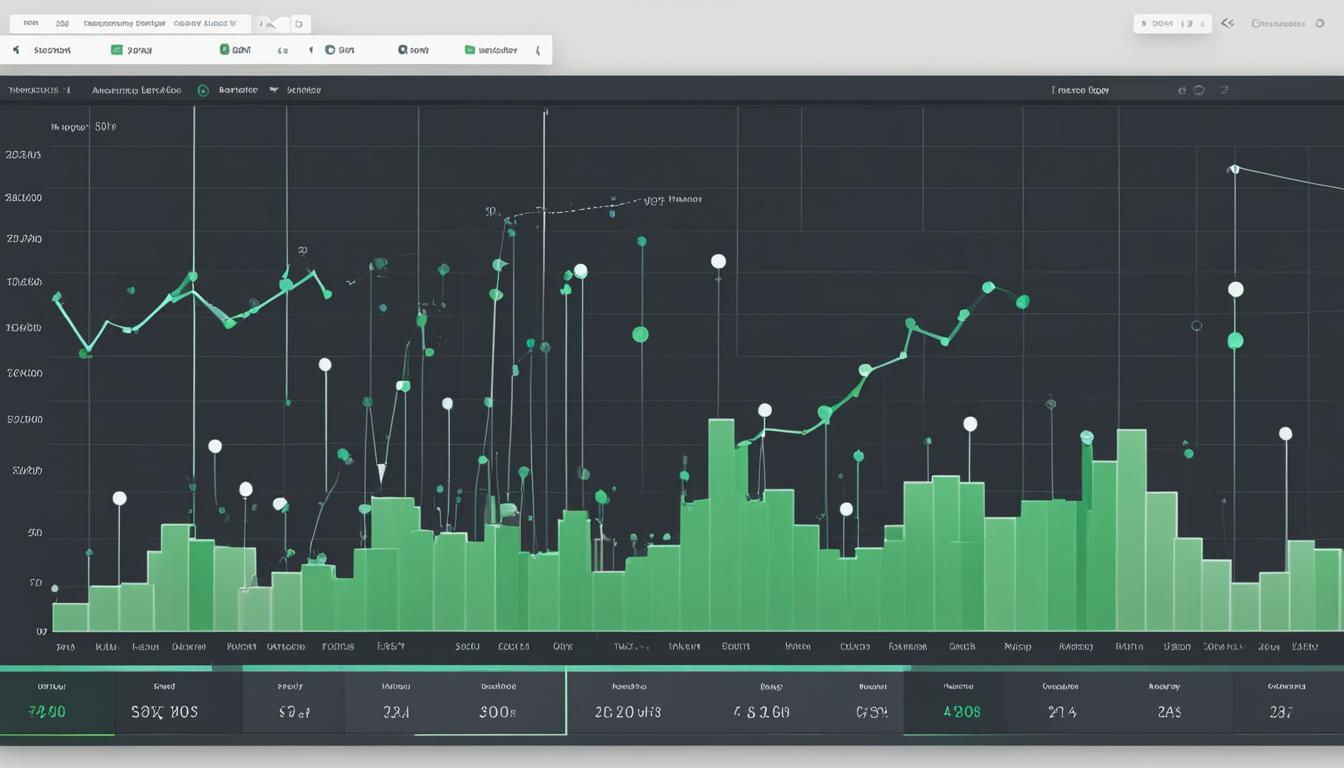Image resolution: width=1344 pixels, height=768 pixels.
Task: Click the circular refresh icon in chart header right side
Action: click(1199, 90)
